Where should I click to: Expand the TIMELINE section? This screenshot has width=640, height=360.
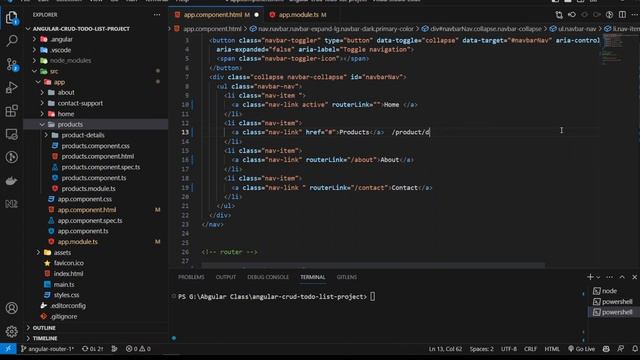coord(45,338)
